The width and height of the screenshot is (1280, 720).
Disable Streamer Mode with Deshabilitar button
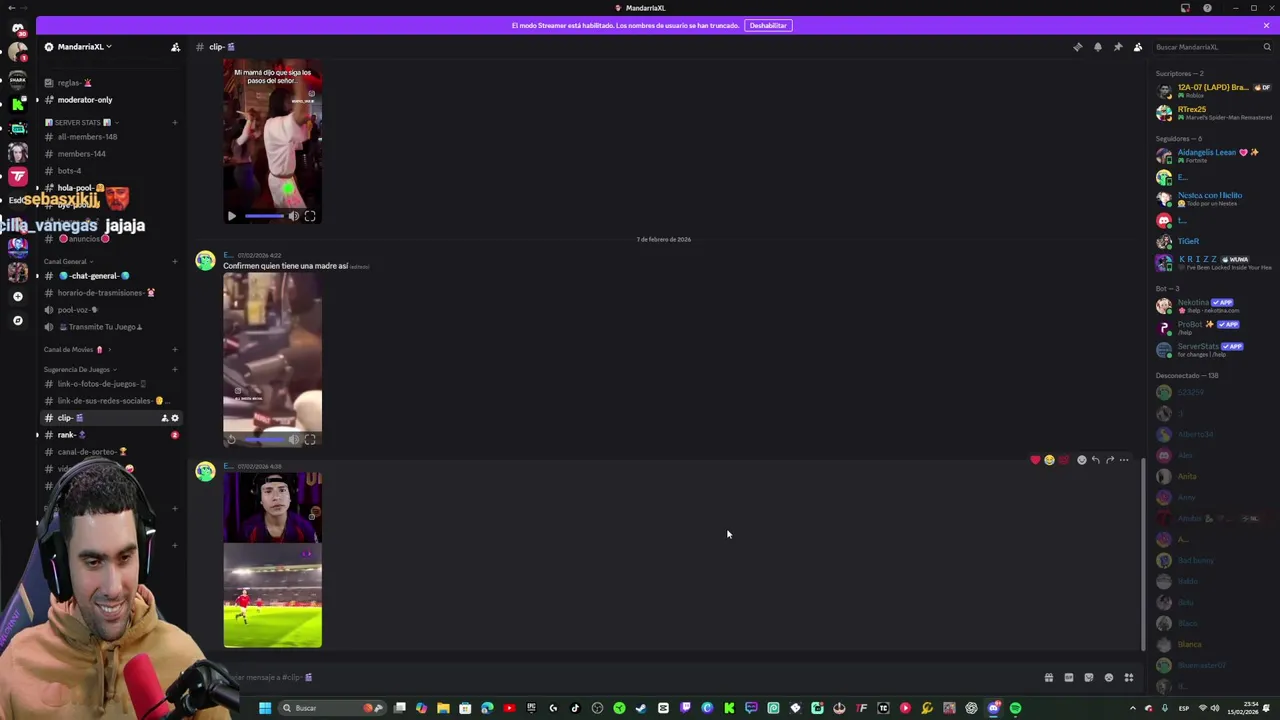(768, 25)
